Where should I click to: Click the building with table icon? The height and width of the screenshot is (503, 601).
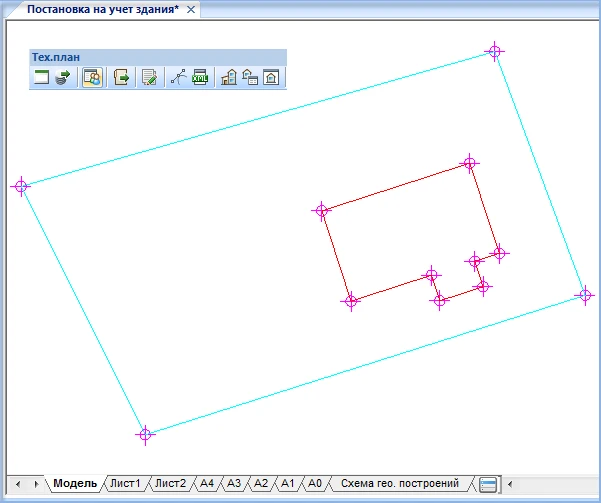click(x=249, y=77)
